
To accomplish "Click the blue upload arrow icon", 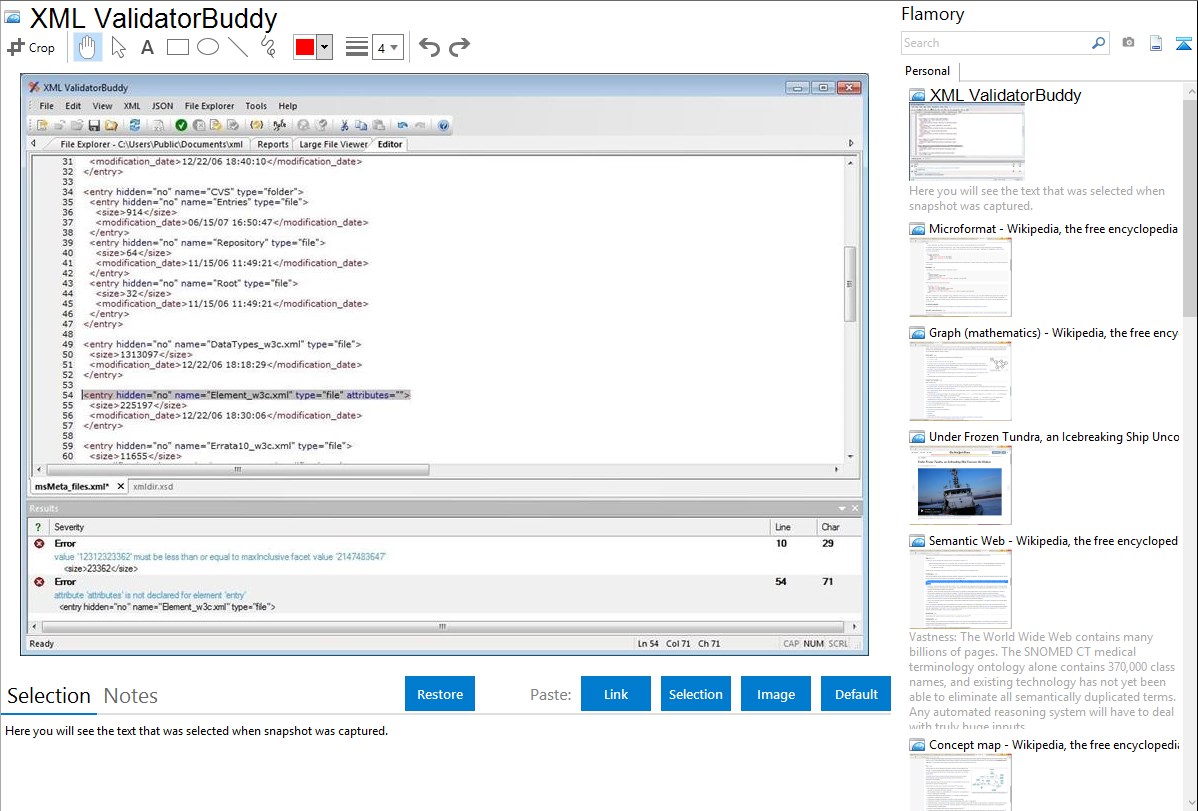I will coord(1183,43).
